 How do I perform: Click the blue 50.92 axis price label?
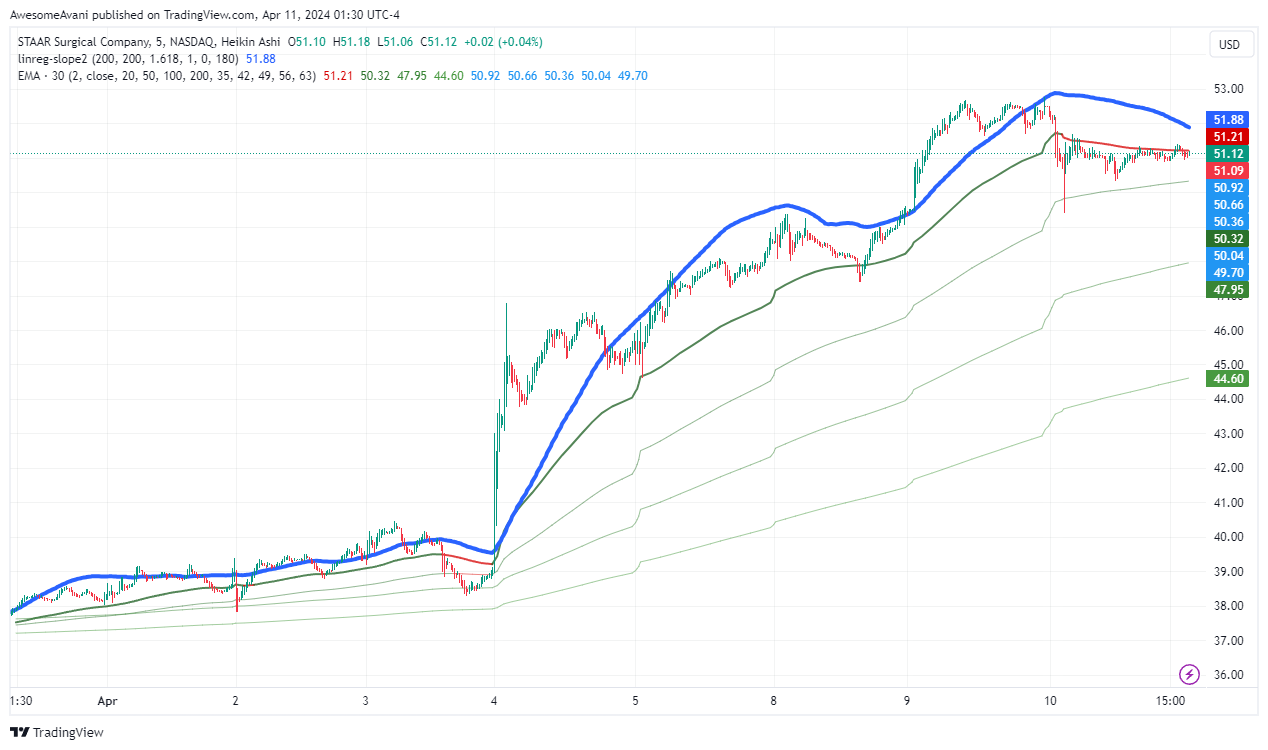1228,188
